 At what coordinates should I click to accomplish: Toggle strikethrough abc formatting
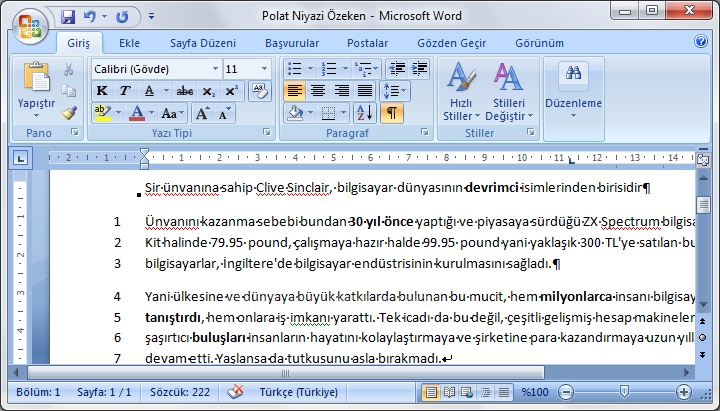pos(185,91)
